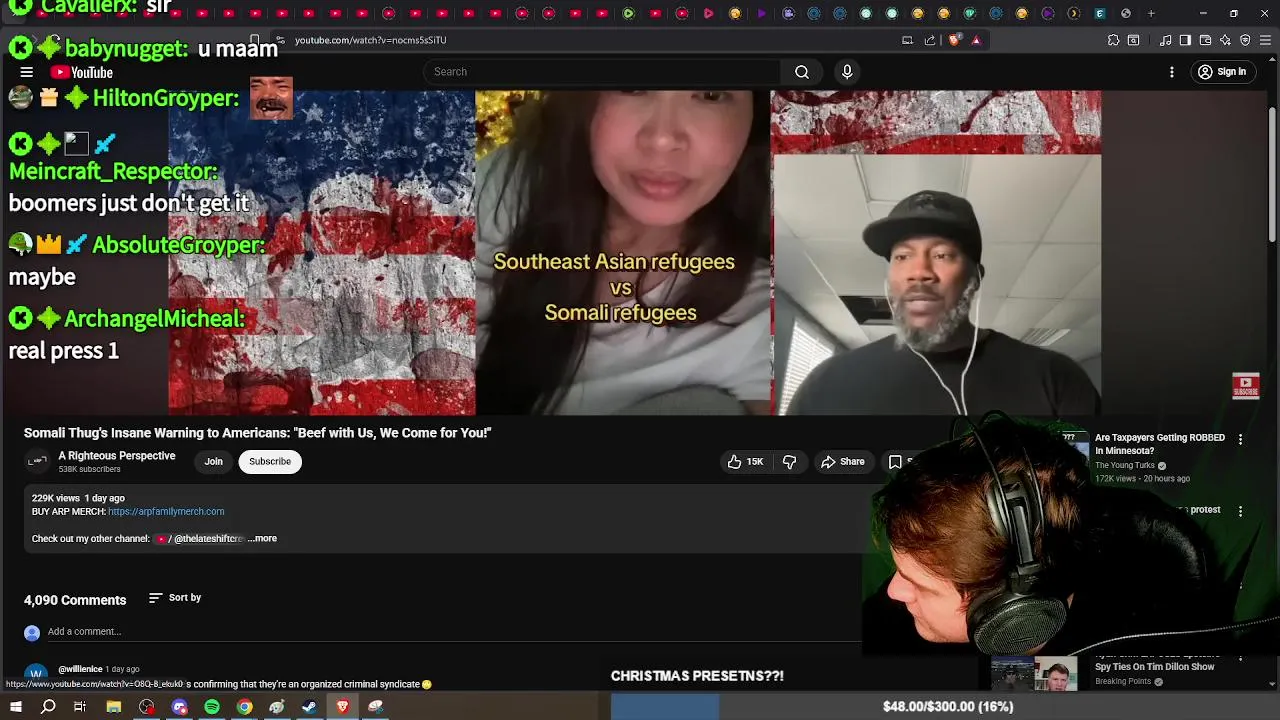This screenshot has height=720, width=1280.
Task: Switch to the globe-icon browser tab
Action: (x=1126, y=13)
